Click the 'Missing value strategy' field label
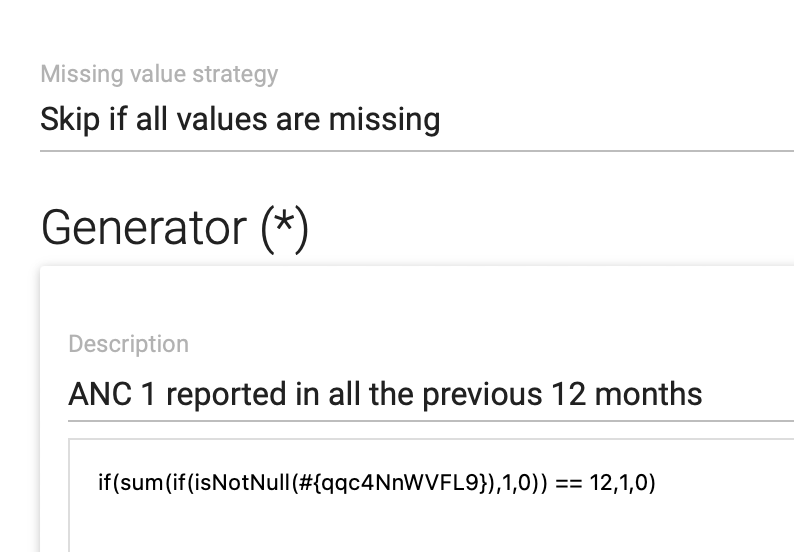 [x=159, y=74]
